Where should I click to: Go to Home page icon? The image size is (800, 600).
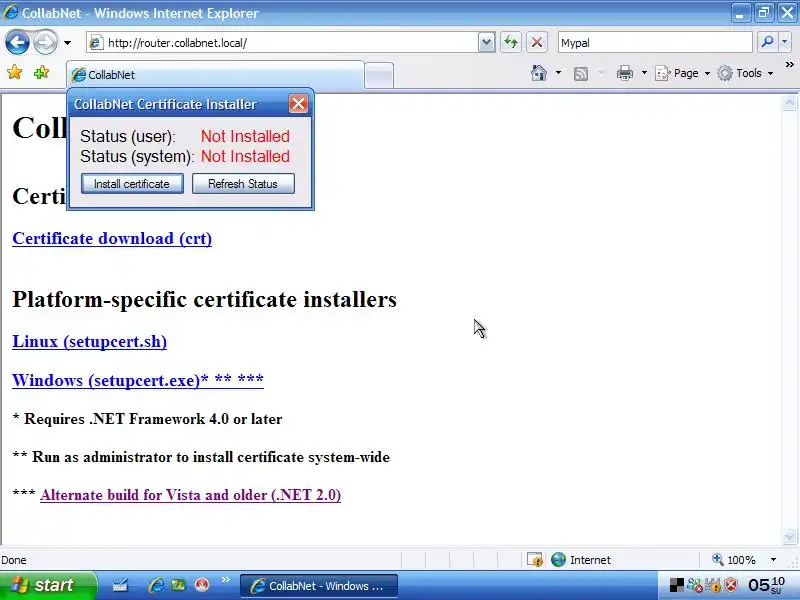[539, 73]
